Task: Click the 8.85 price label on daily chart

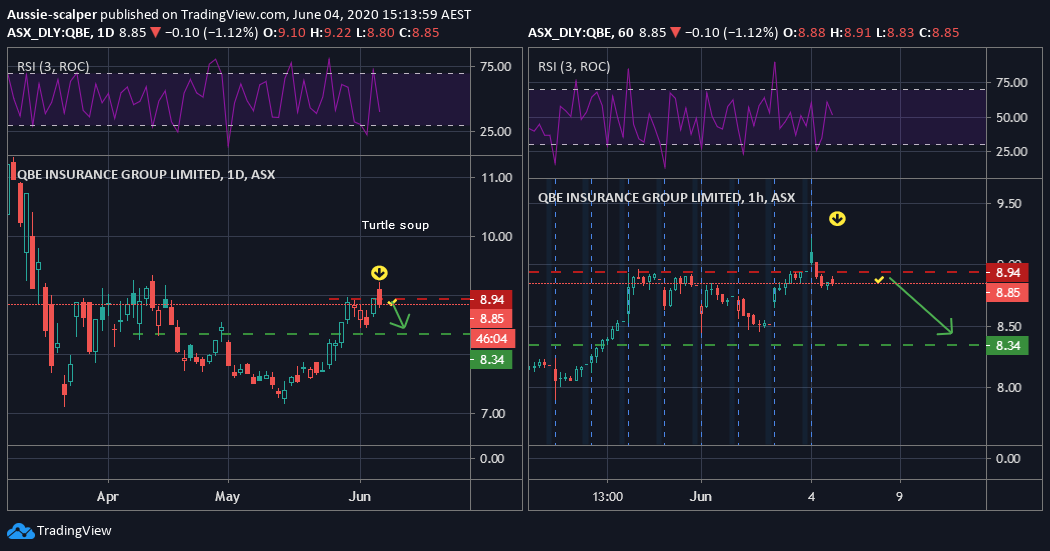Action: click(492, 319)
